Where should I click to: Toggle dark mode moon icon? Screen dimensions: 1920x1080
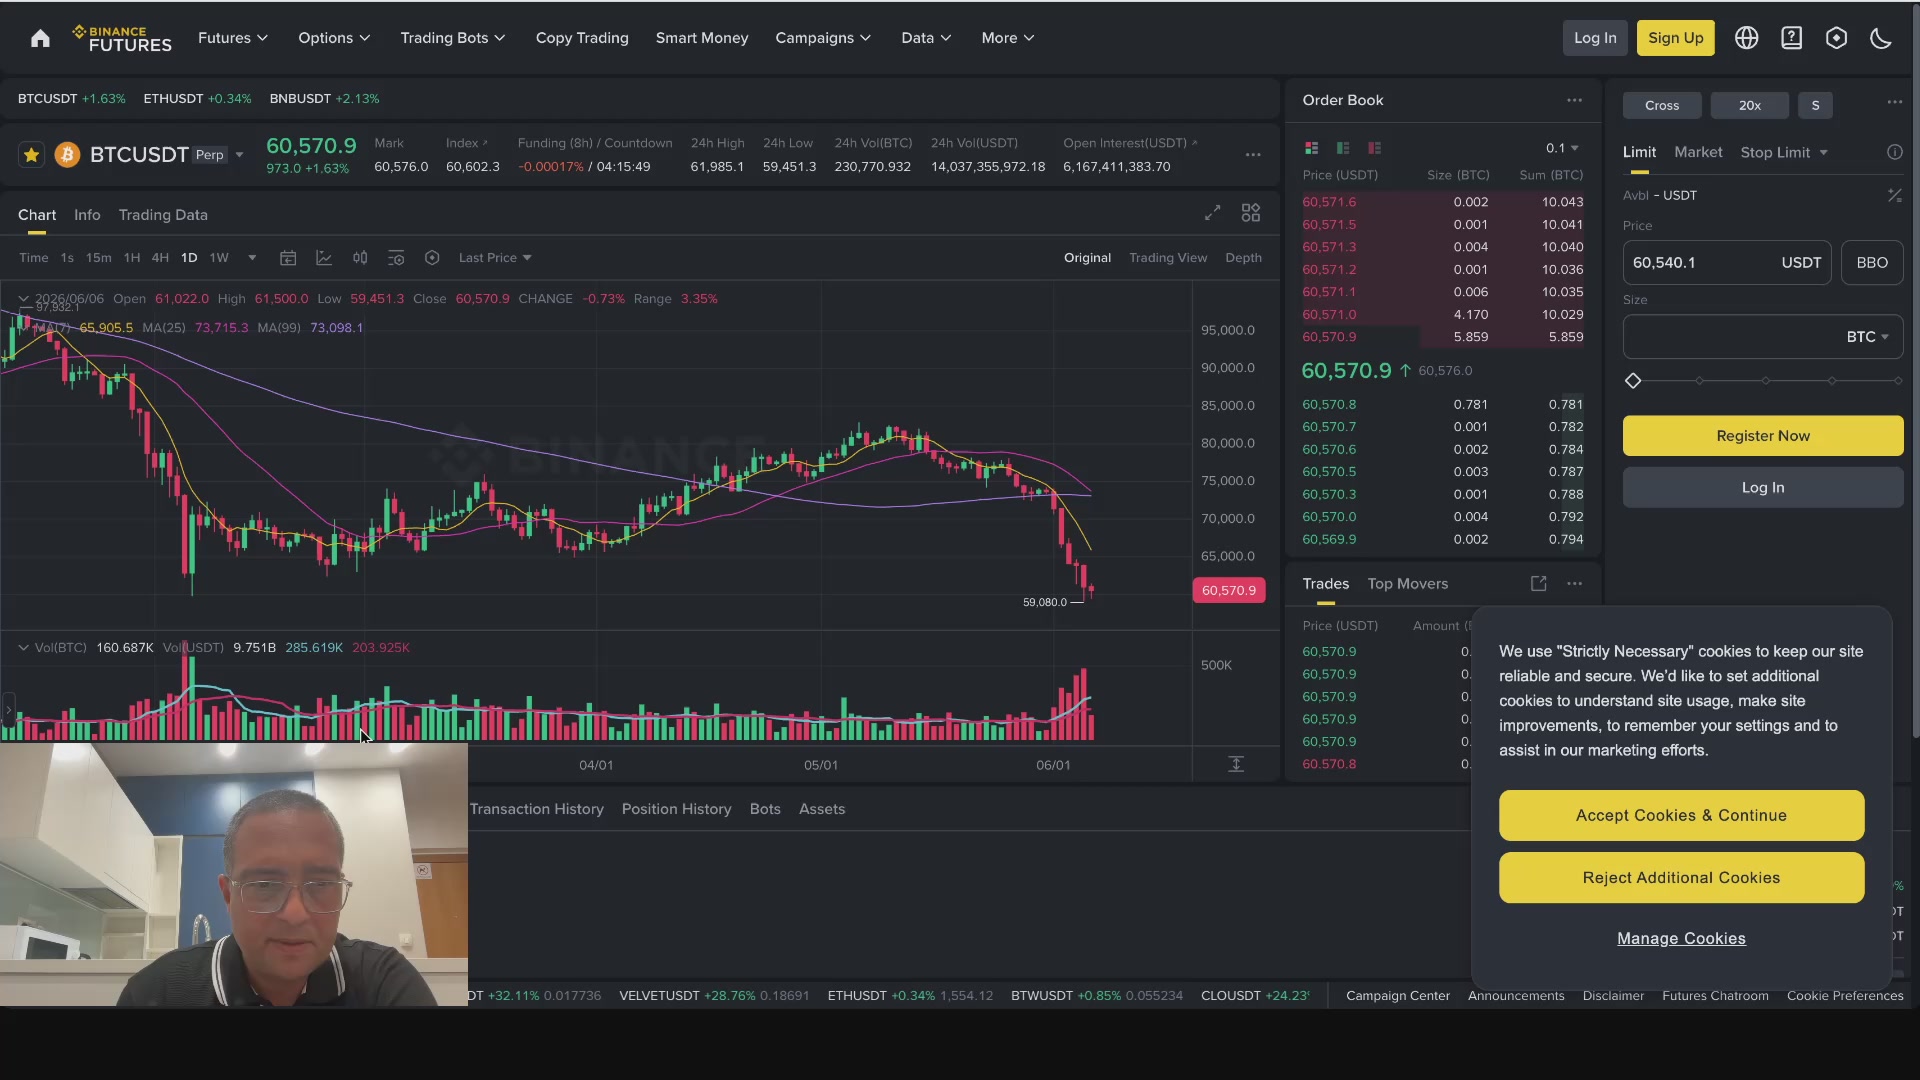point(1880,38)
